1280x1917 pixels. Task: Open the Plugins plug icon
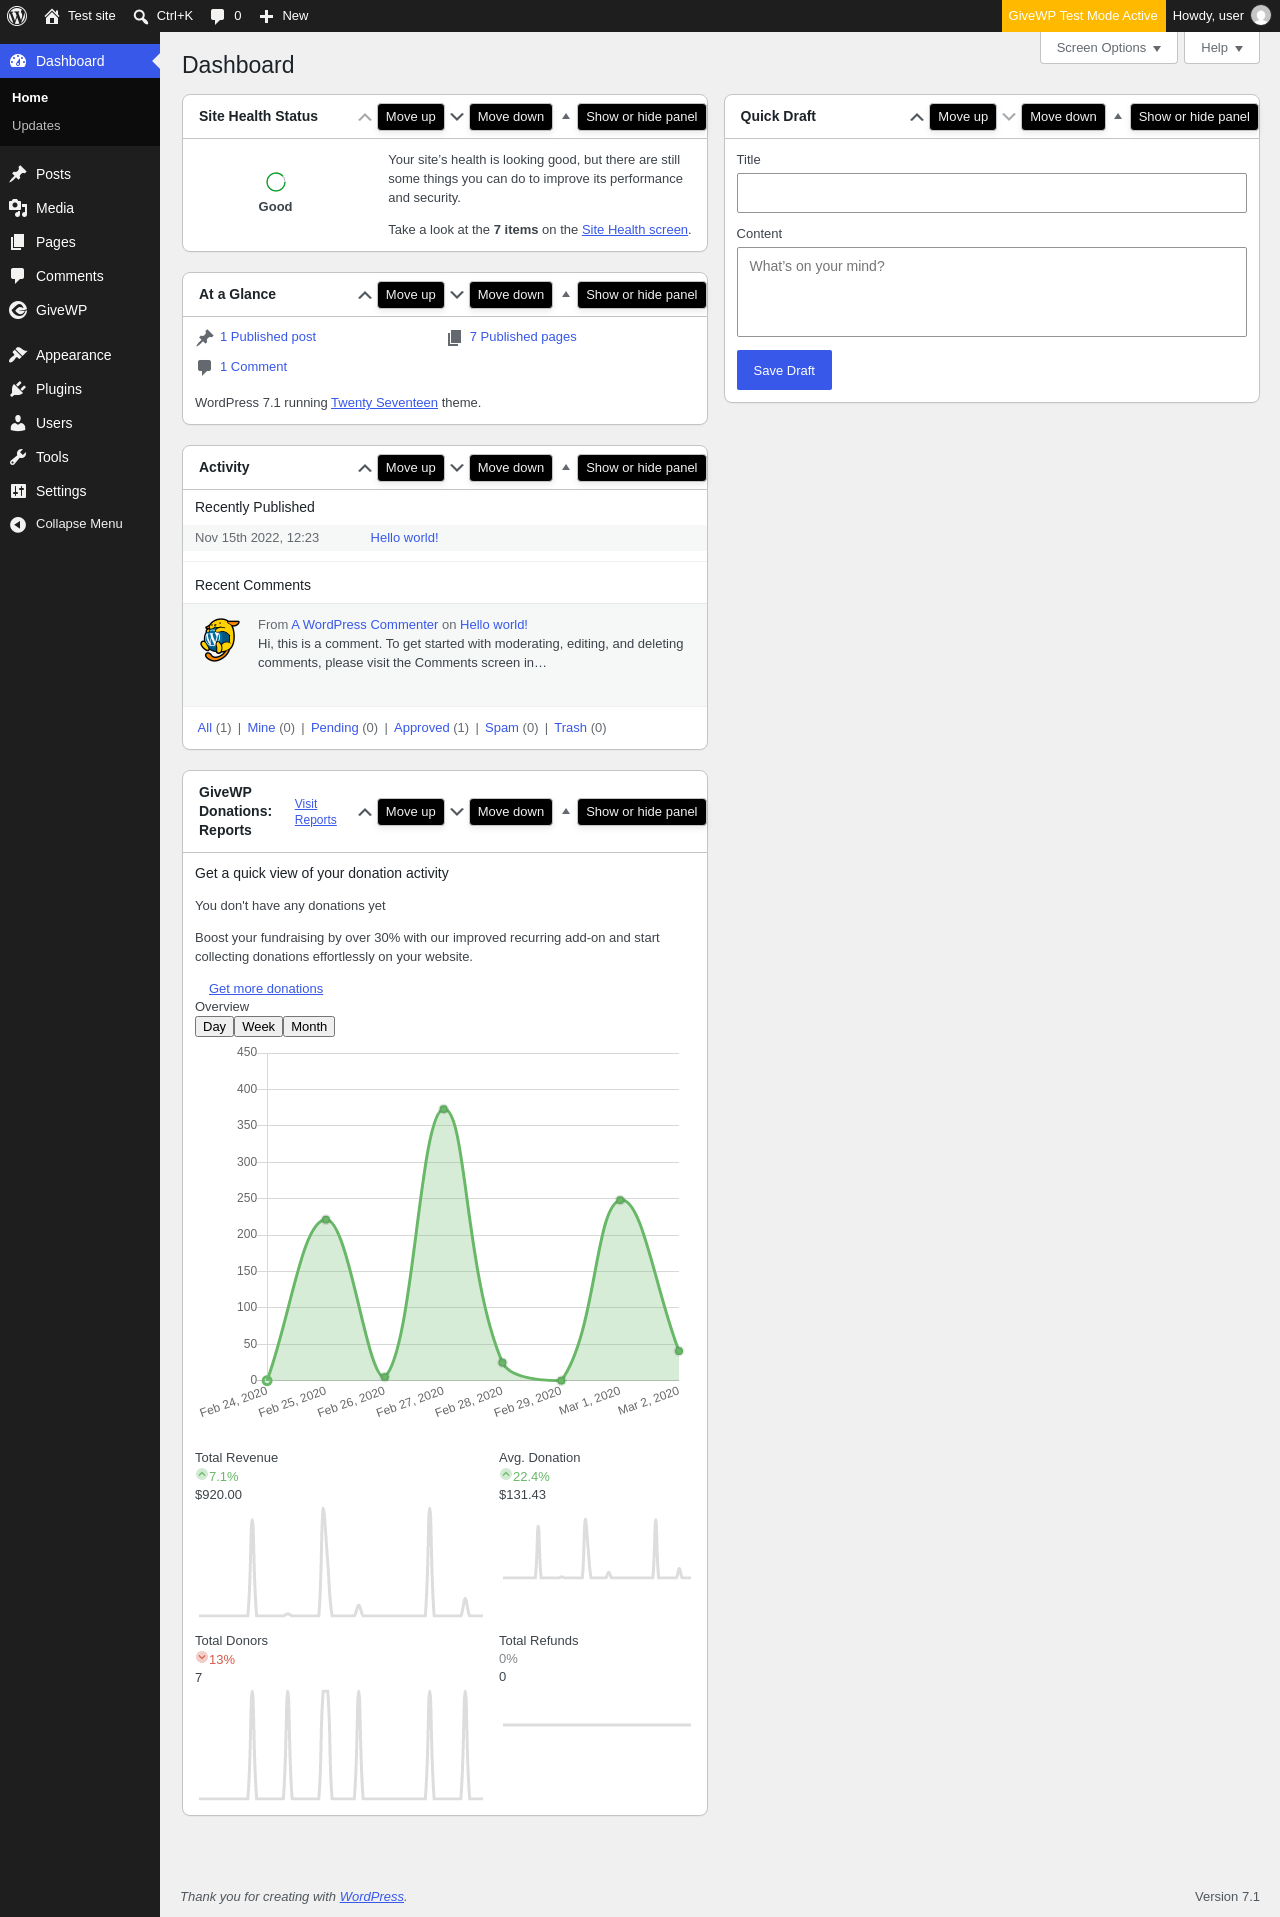coord(18,389)
